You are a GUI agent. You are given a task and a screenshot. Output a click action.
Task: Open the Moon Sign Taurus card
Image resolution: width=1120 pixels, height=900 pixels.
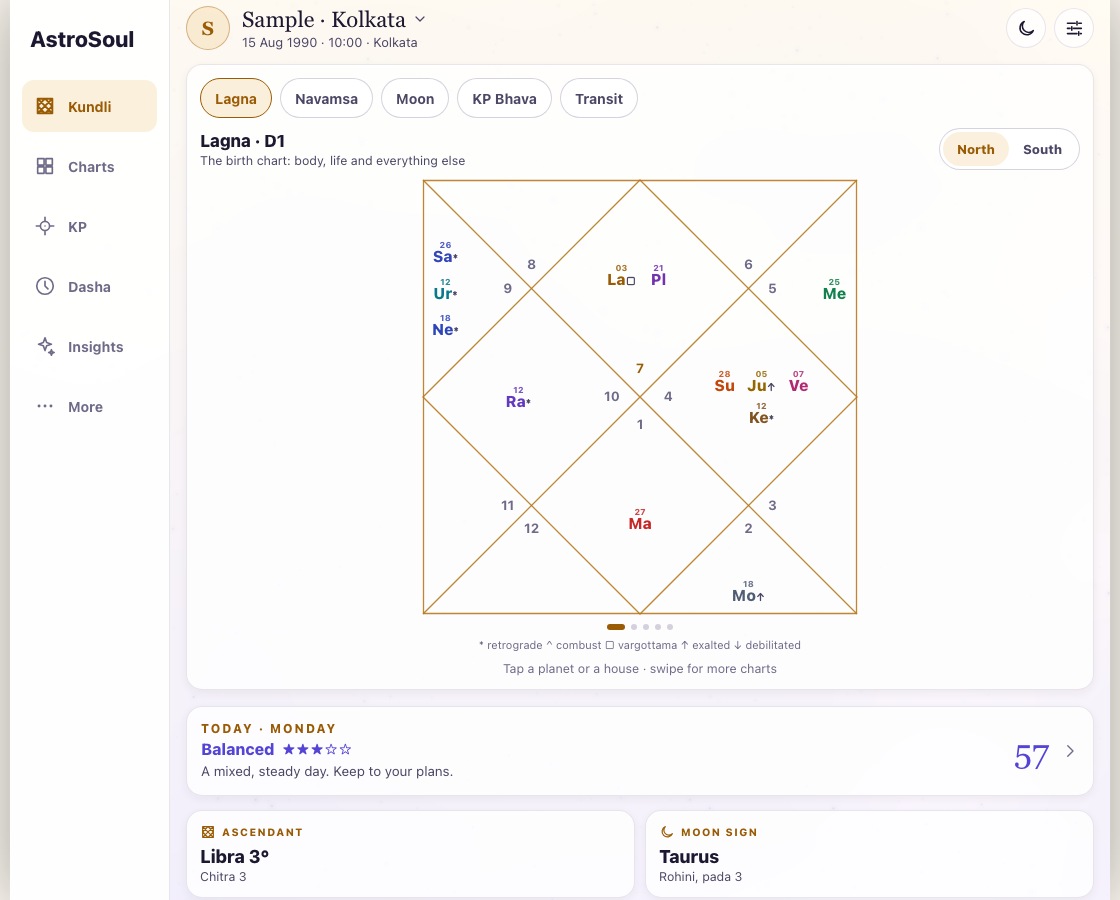pyautogui.click(x=869, y=854)
